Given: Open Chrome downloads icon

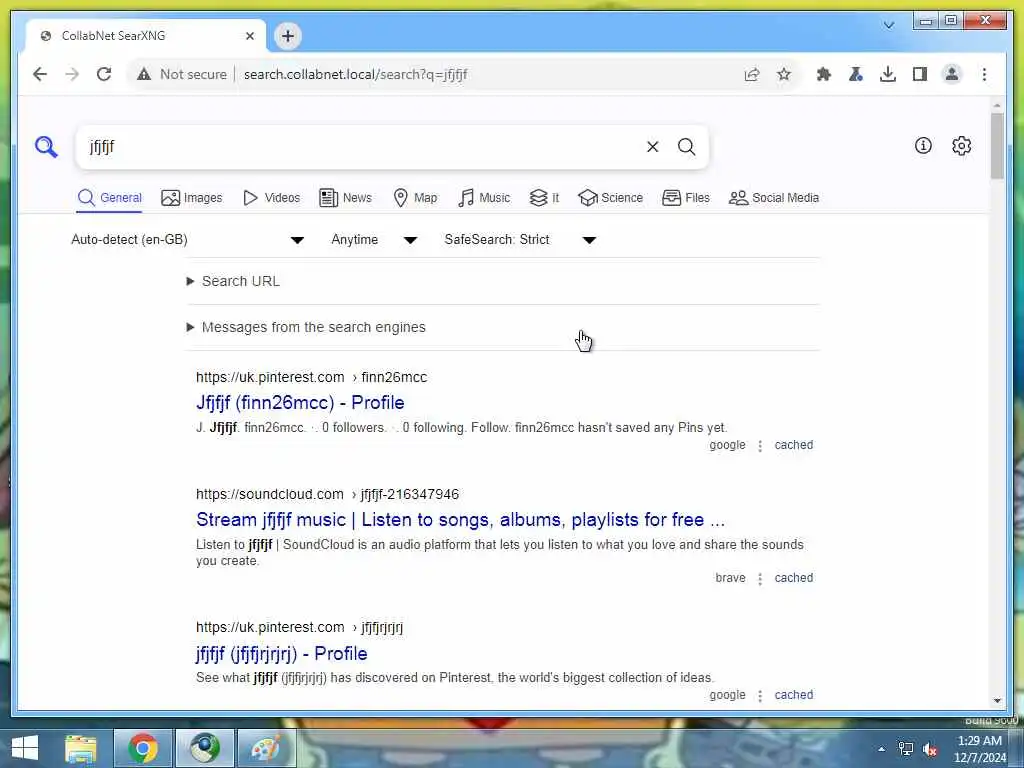Looking at the screenshot, I should coord(888,74).
